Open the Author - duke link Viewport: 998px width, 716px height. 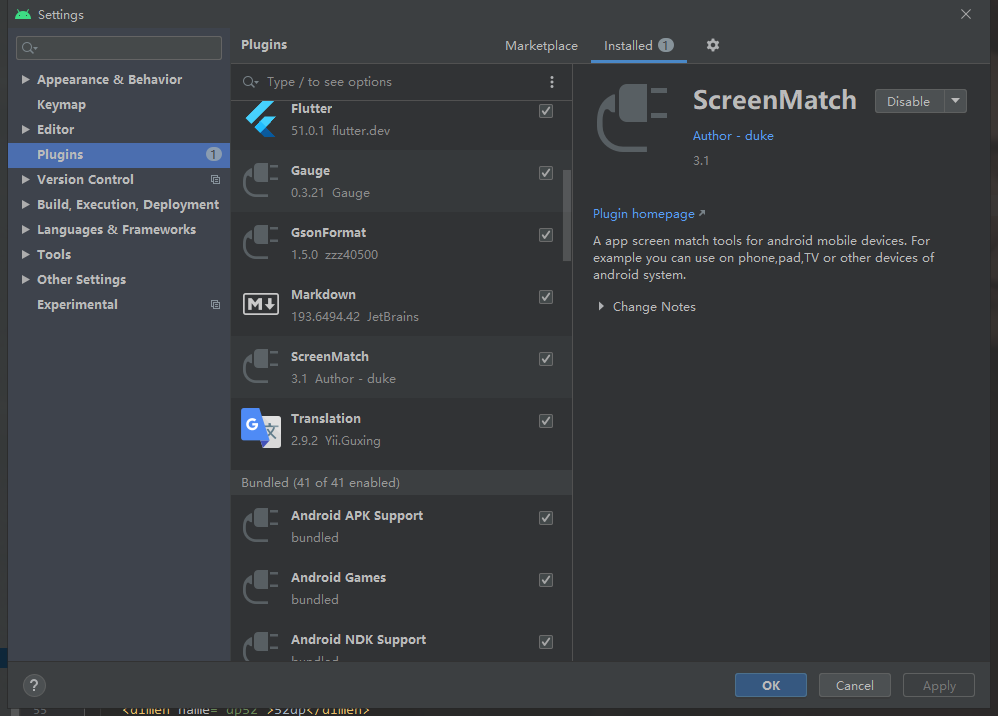point(733,136)
